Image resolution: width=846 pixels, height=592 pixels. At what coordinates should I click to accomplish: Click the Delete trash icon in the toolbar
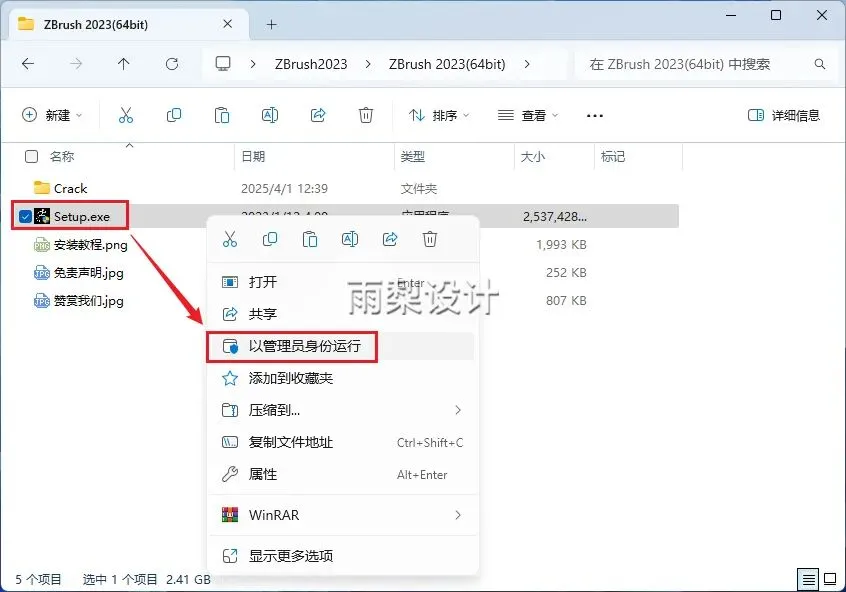click(366, 115)
